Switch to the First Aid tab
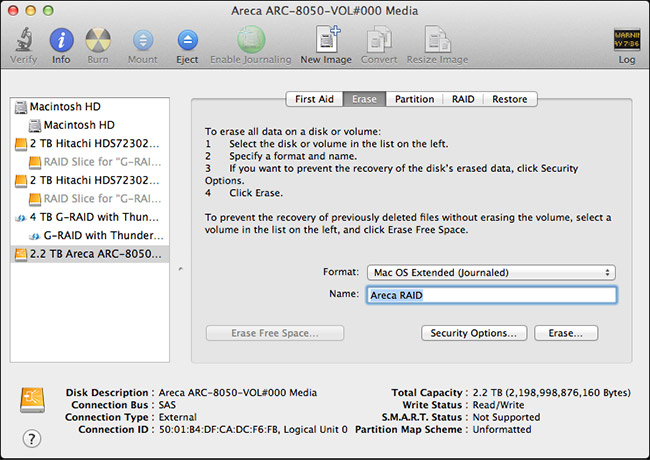Image resolution: width=650 pixels, height=460 pixels. click(x=314, y=99)
